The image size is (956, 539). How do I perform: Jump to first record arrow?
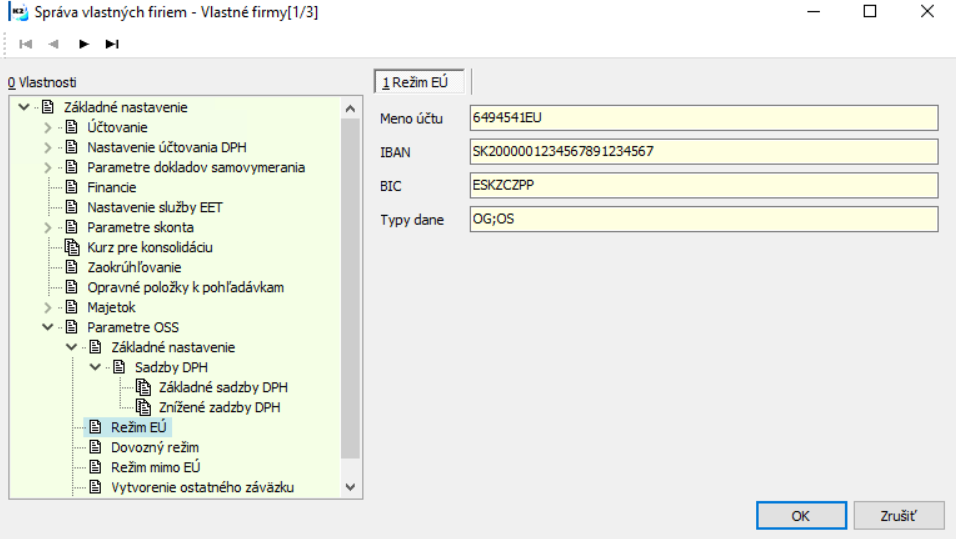26,44
